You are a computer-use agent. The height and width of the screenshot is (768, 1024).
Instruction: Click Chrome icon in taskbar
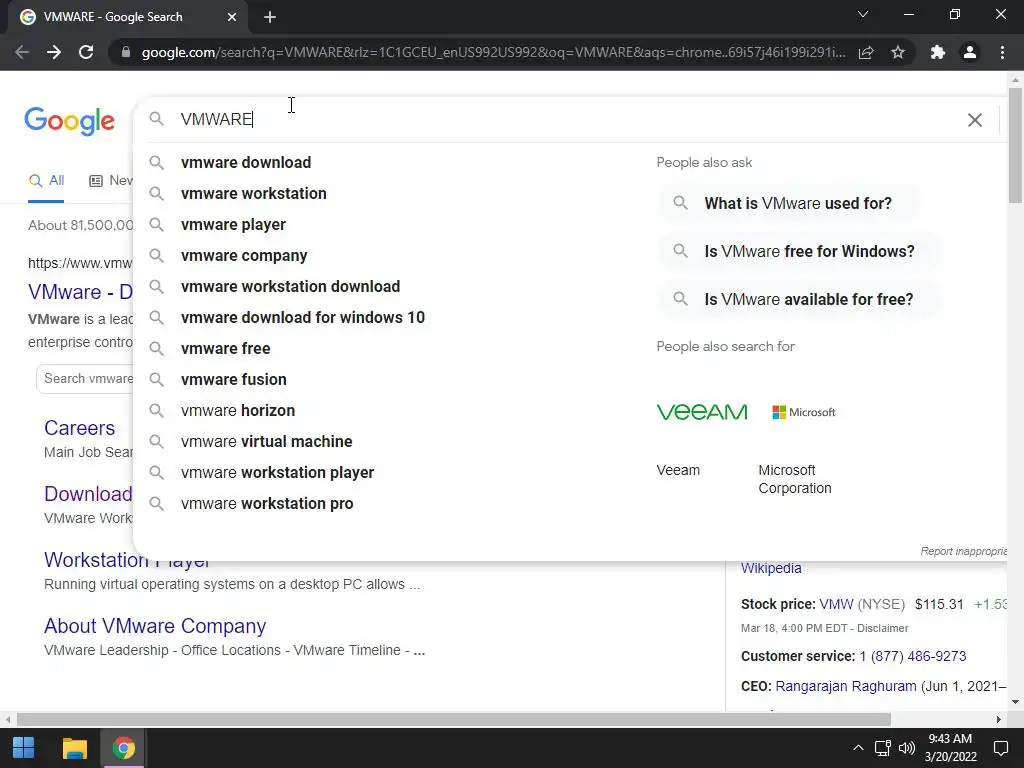(x=123, y=748)
